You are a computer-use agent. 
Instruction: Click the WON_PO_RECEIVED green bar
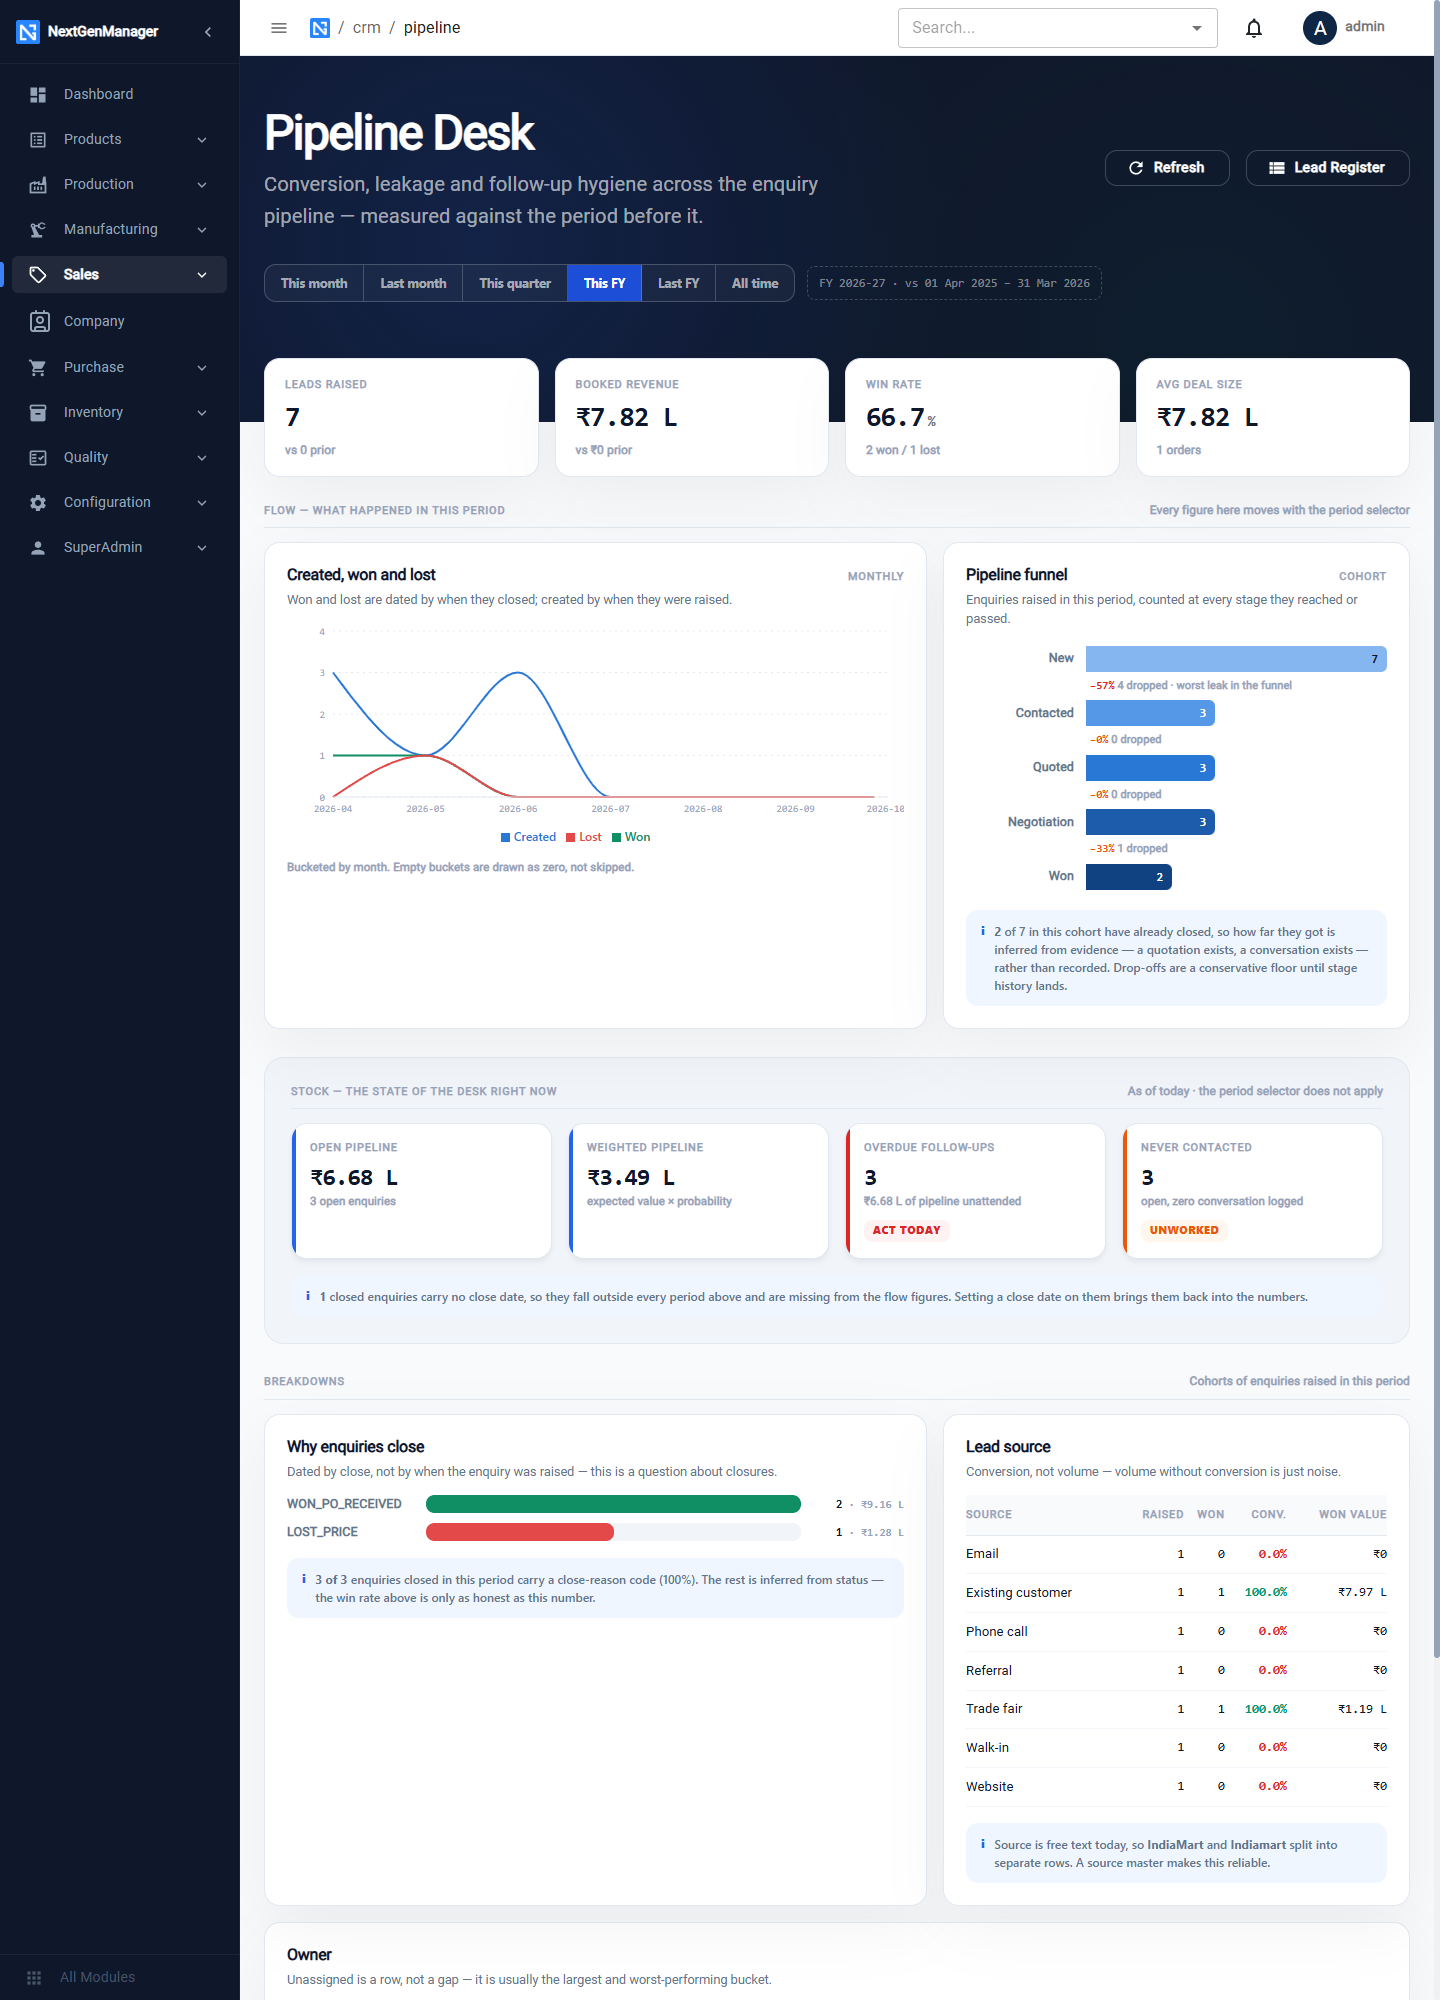(613, 1504)
